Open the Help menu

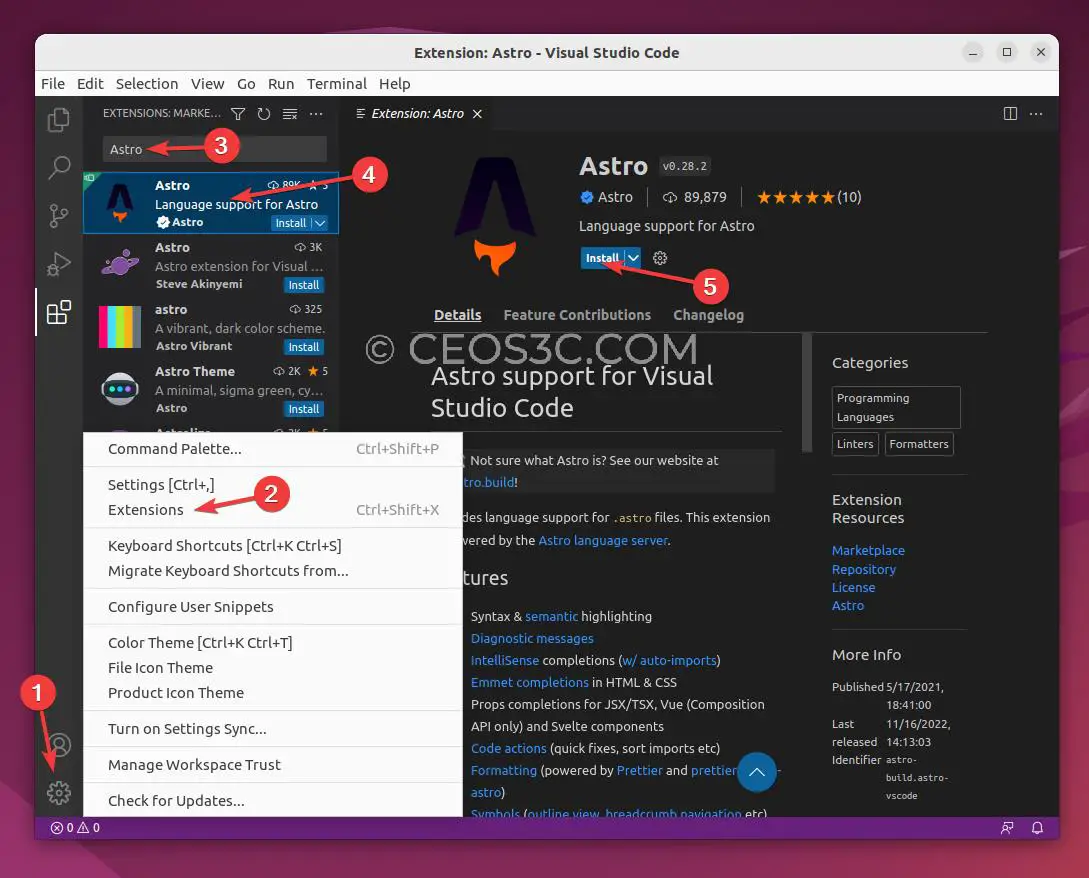[394, 84]
